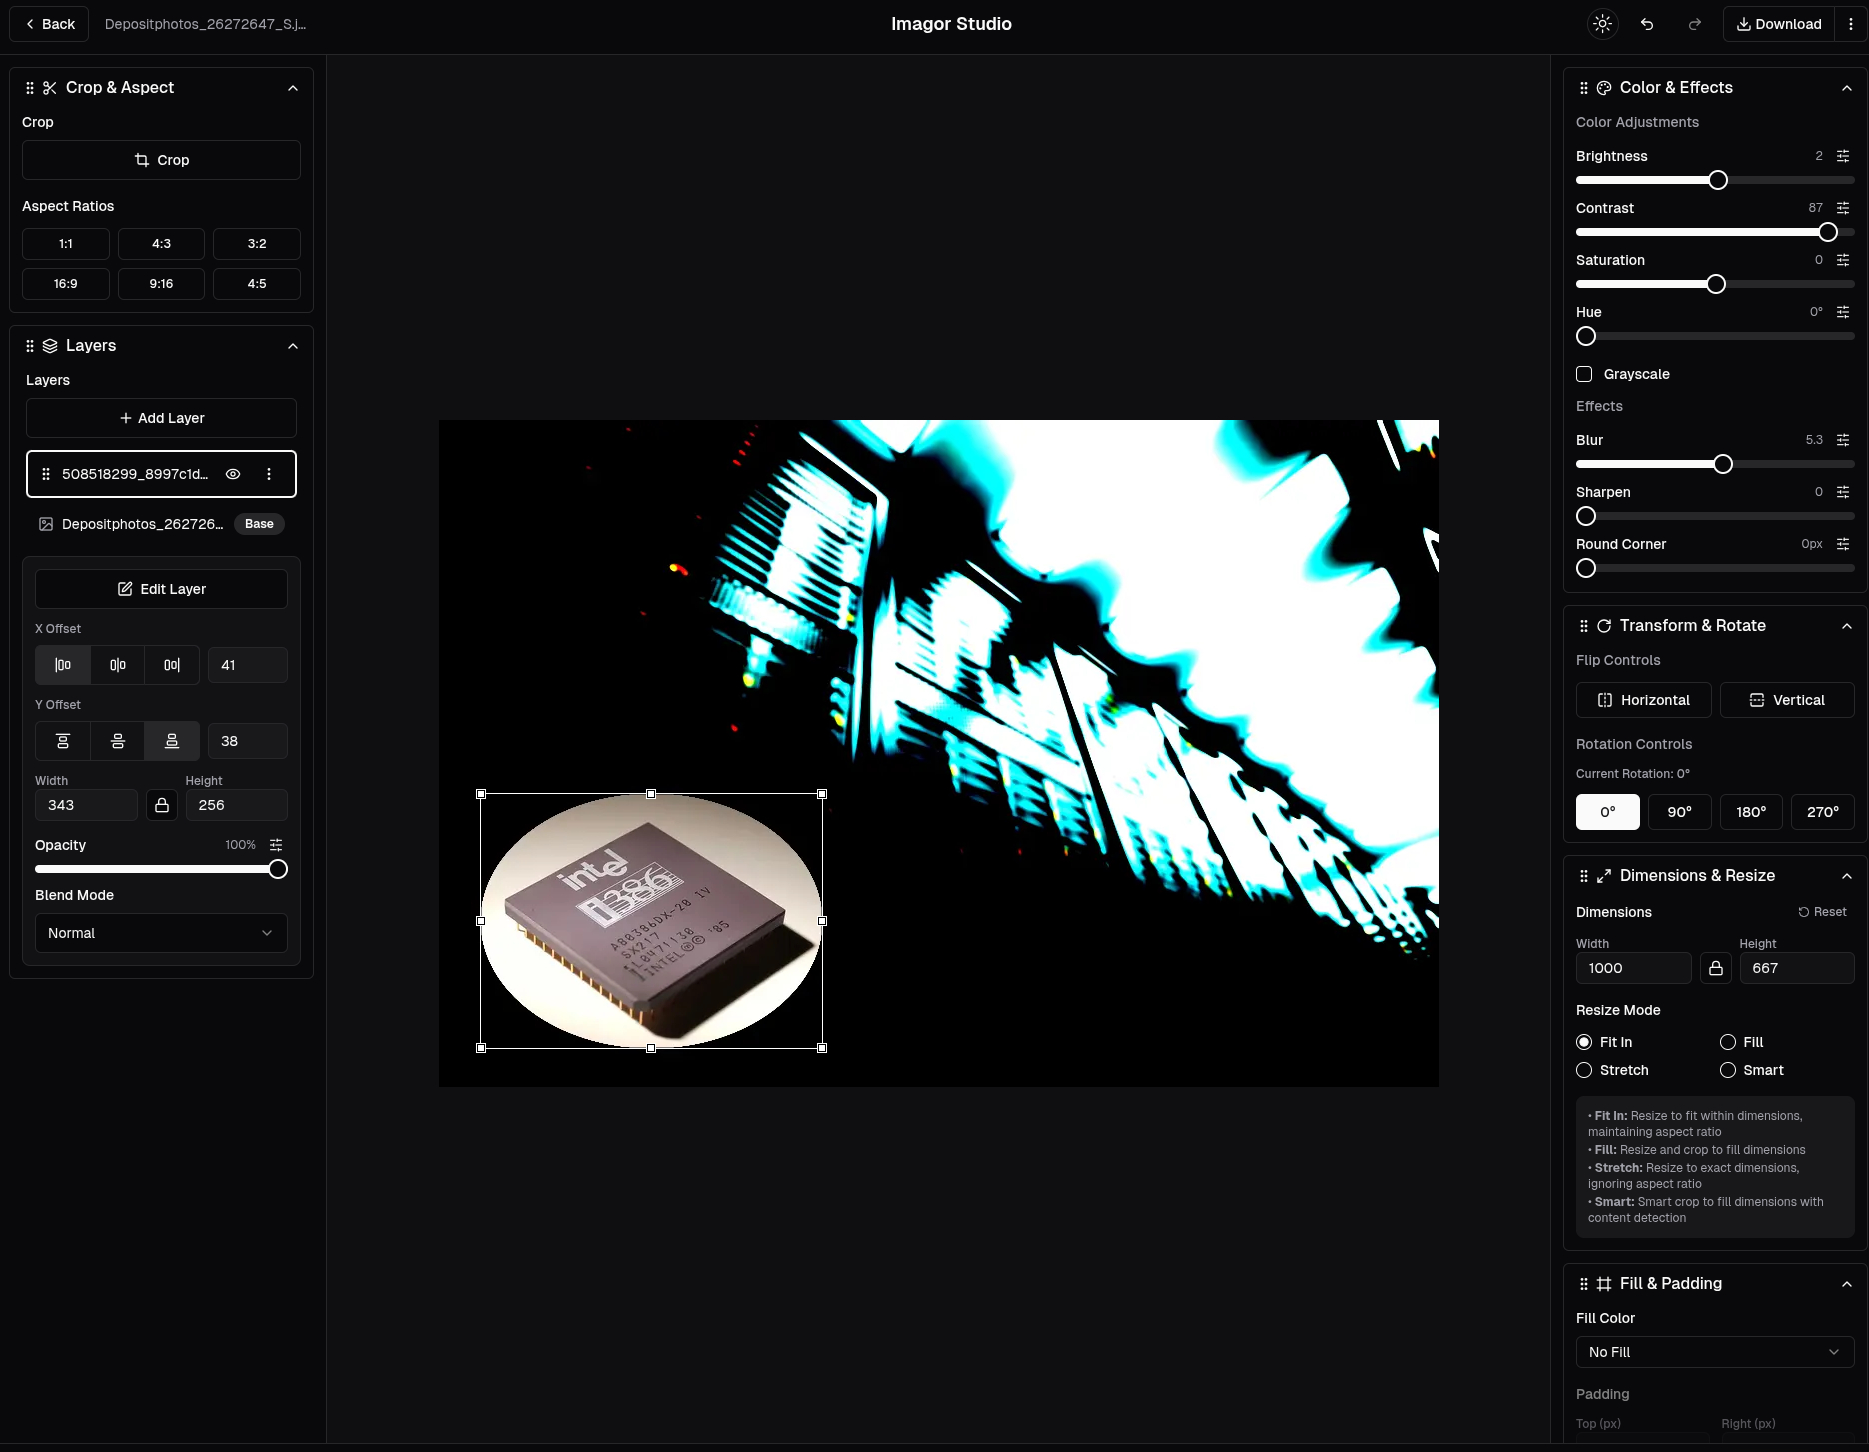Align layer to vertical top
This screenshot has width=1869, height=1452.
pos(63,741)
